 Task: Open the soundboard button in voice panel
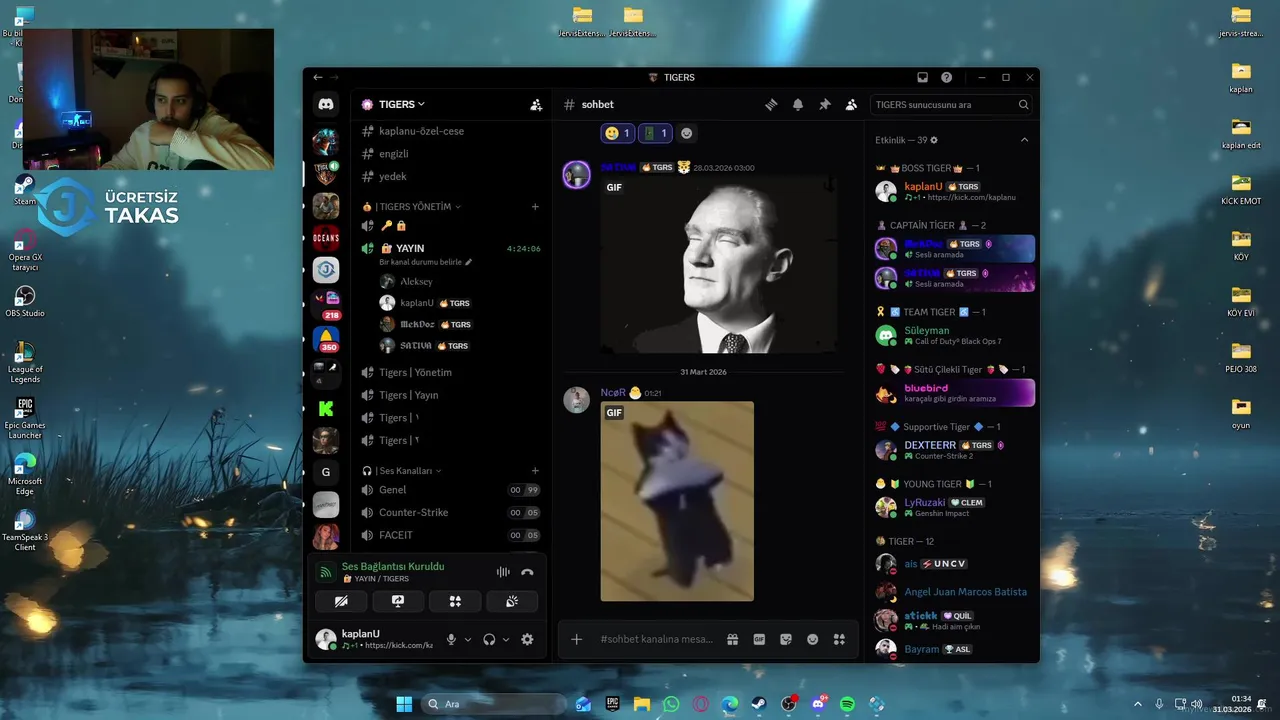point(512,601)
